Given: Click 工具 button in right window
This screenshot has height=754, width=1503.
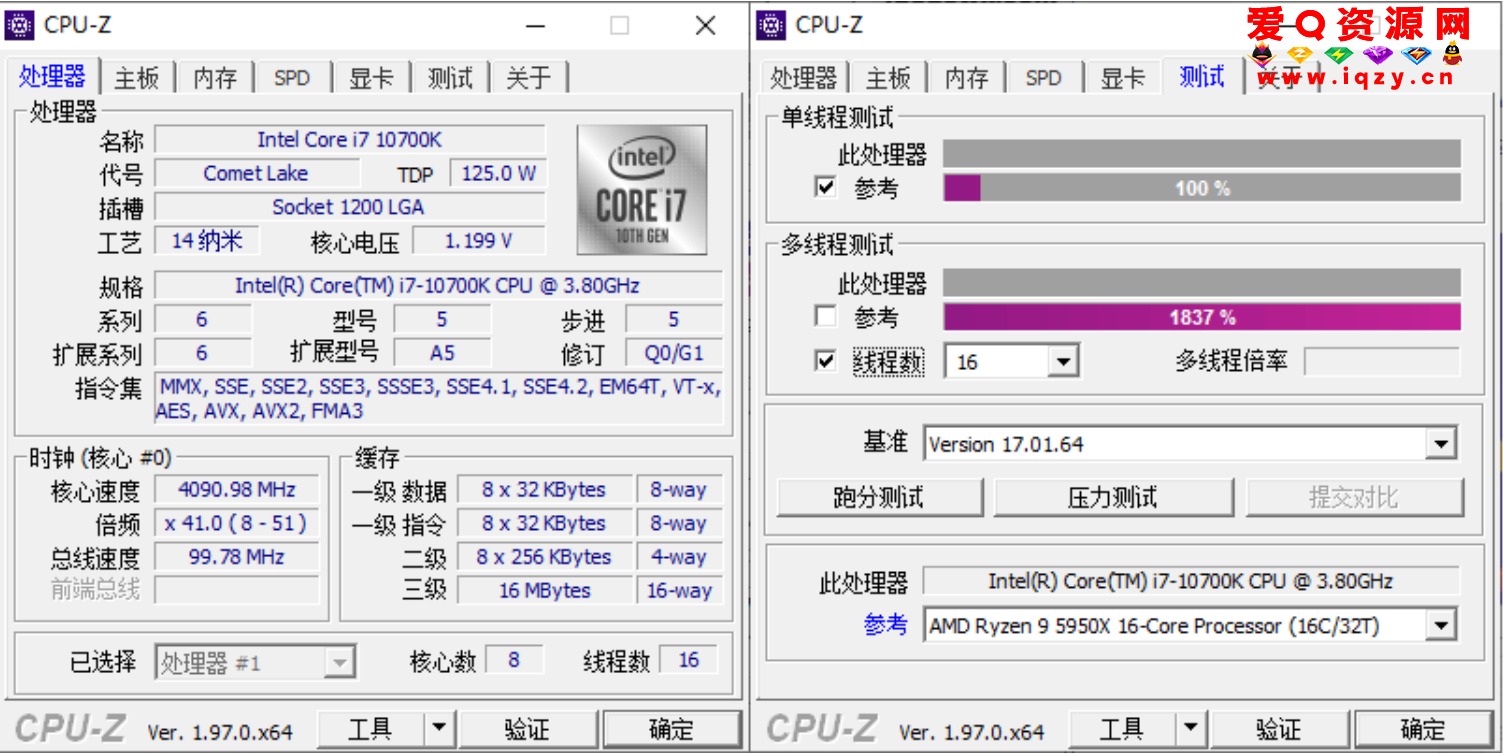Looking at the screenshot, I should (1123, 729).
